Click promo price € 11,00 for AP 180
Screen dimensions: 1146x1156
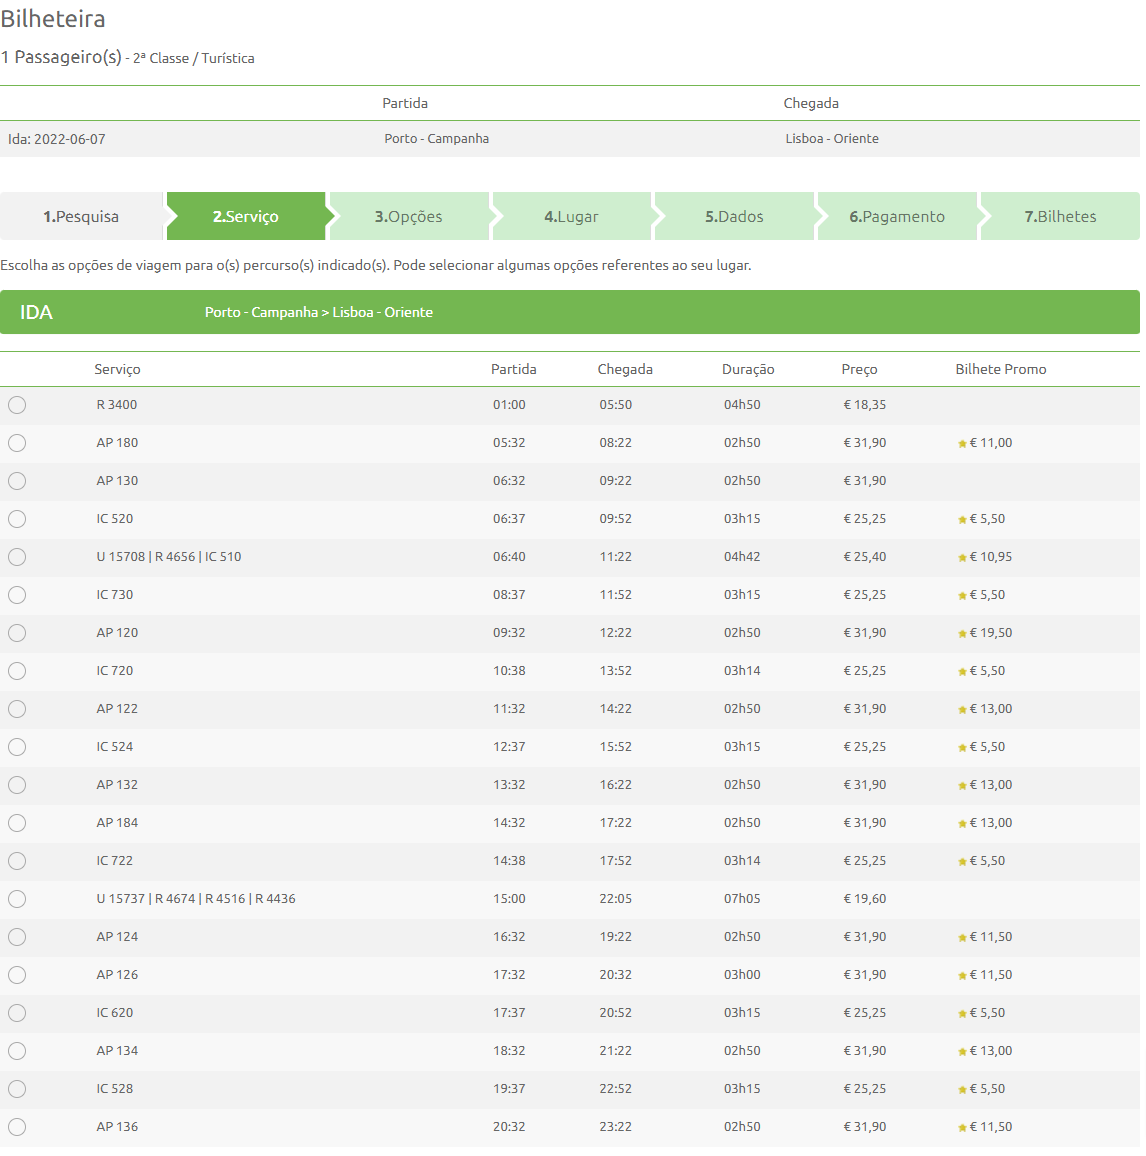pos(990,443)
